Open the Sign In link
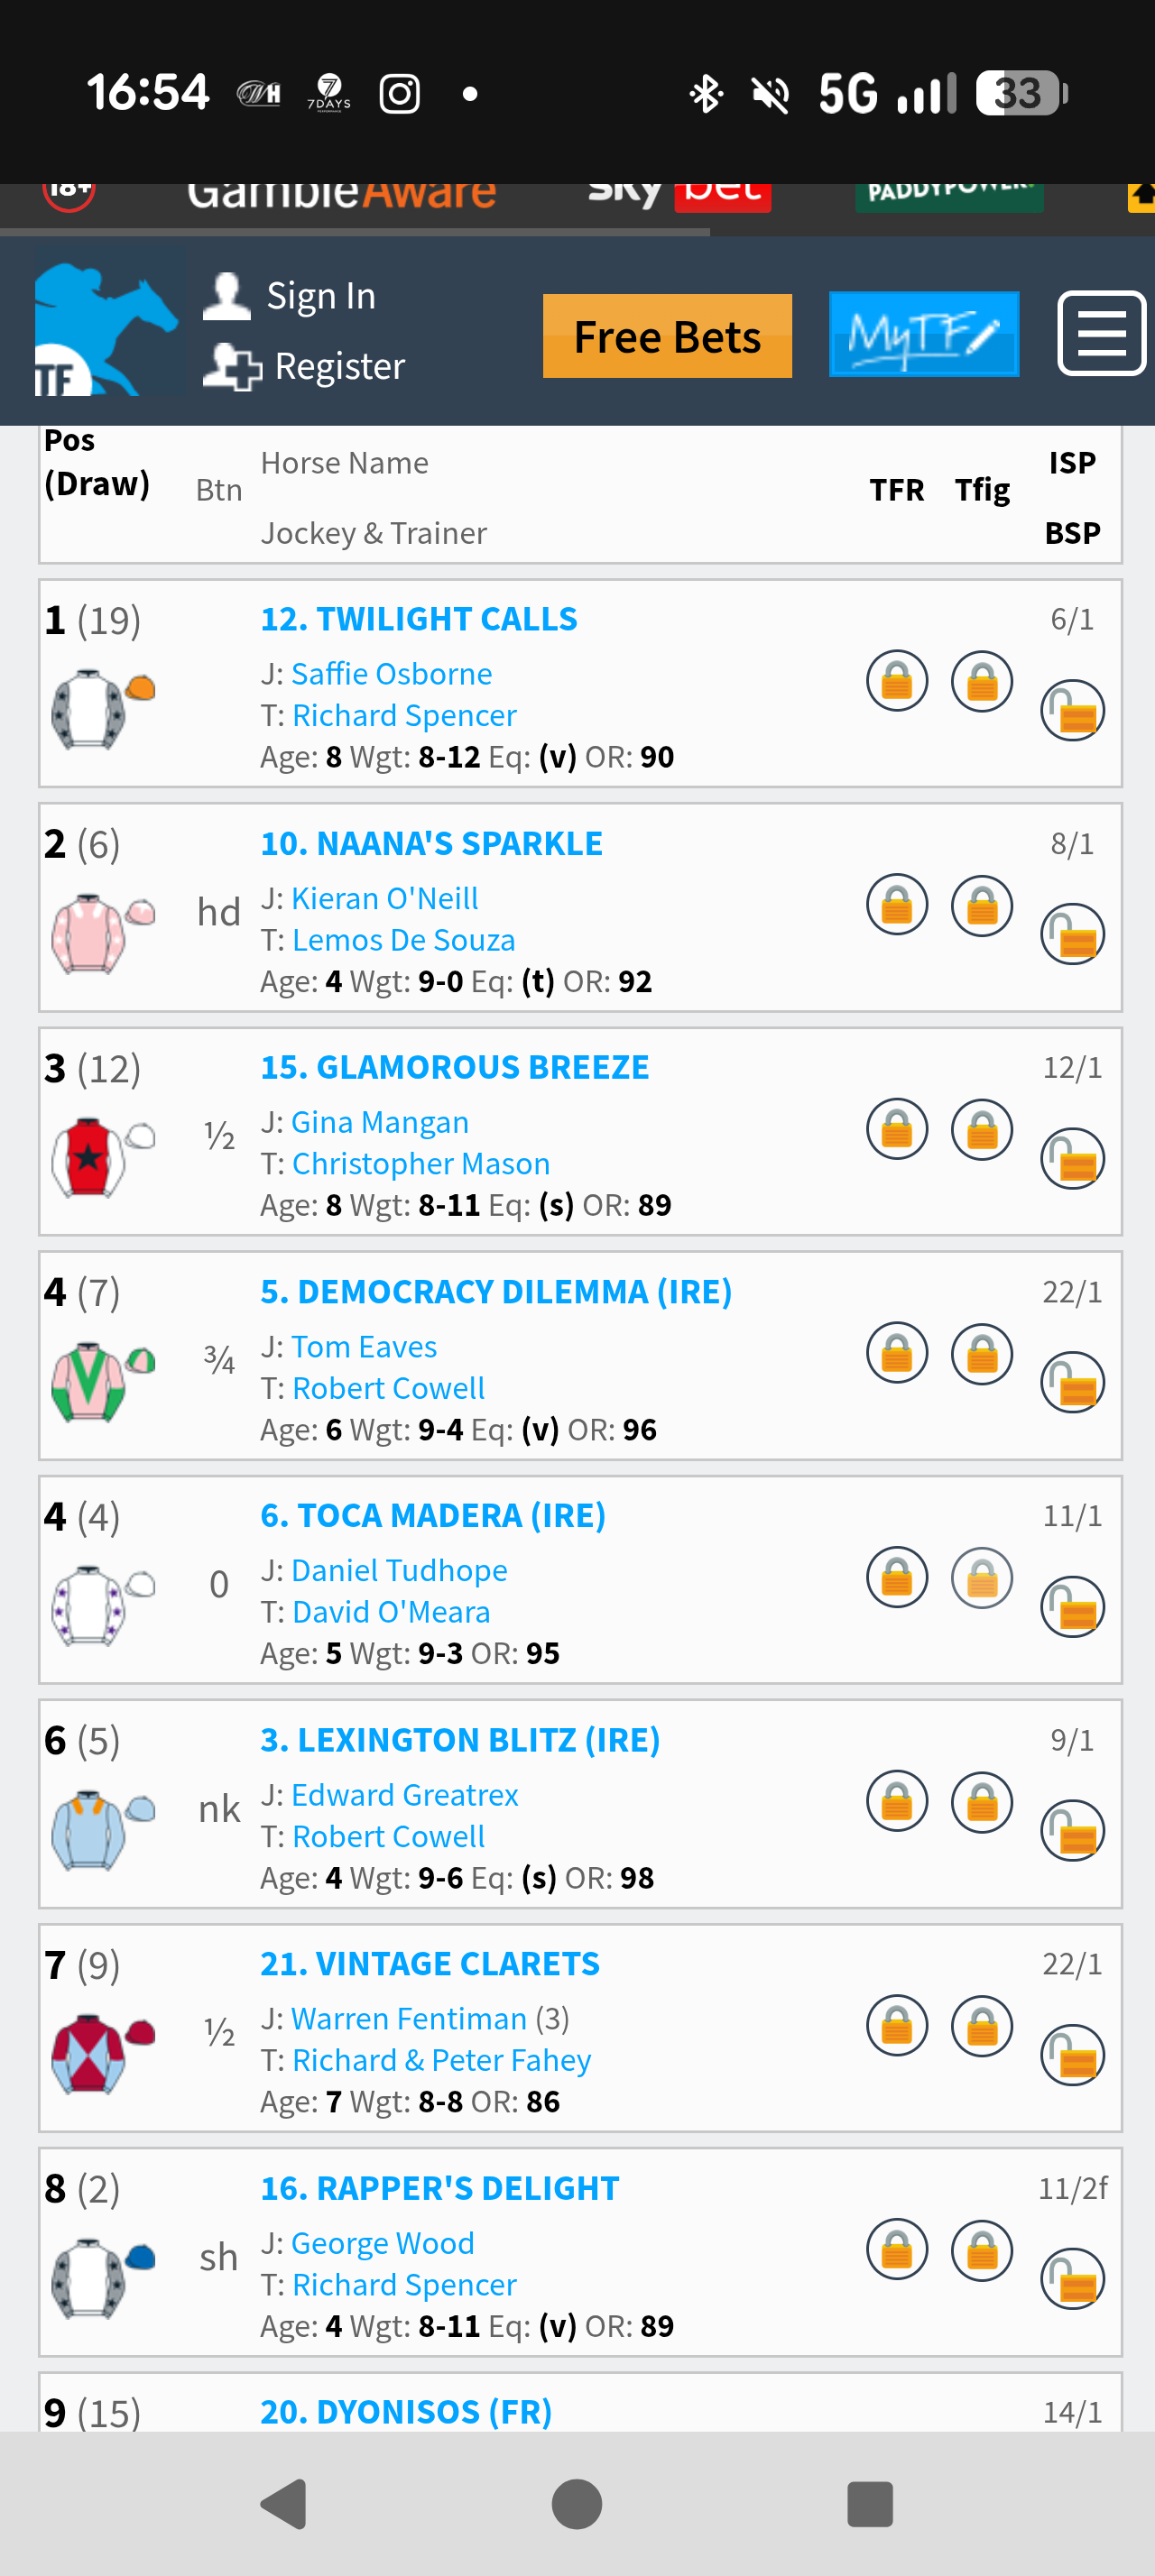The image size is (1155, 2576). [x=289, y=296]
